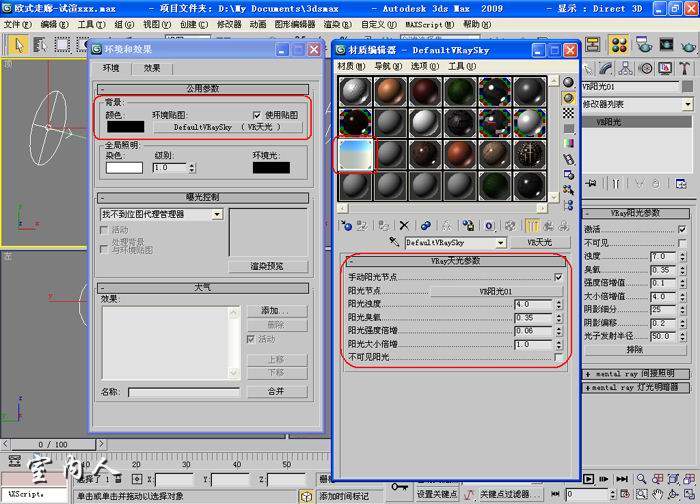Uncheck the 使用贴图 checkbox
700x504 pixels.
258,115
